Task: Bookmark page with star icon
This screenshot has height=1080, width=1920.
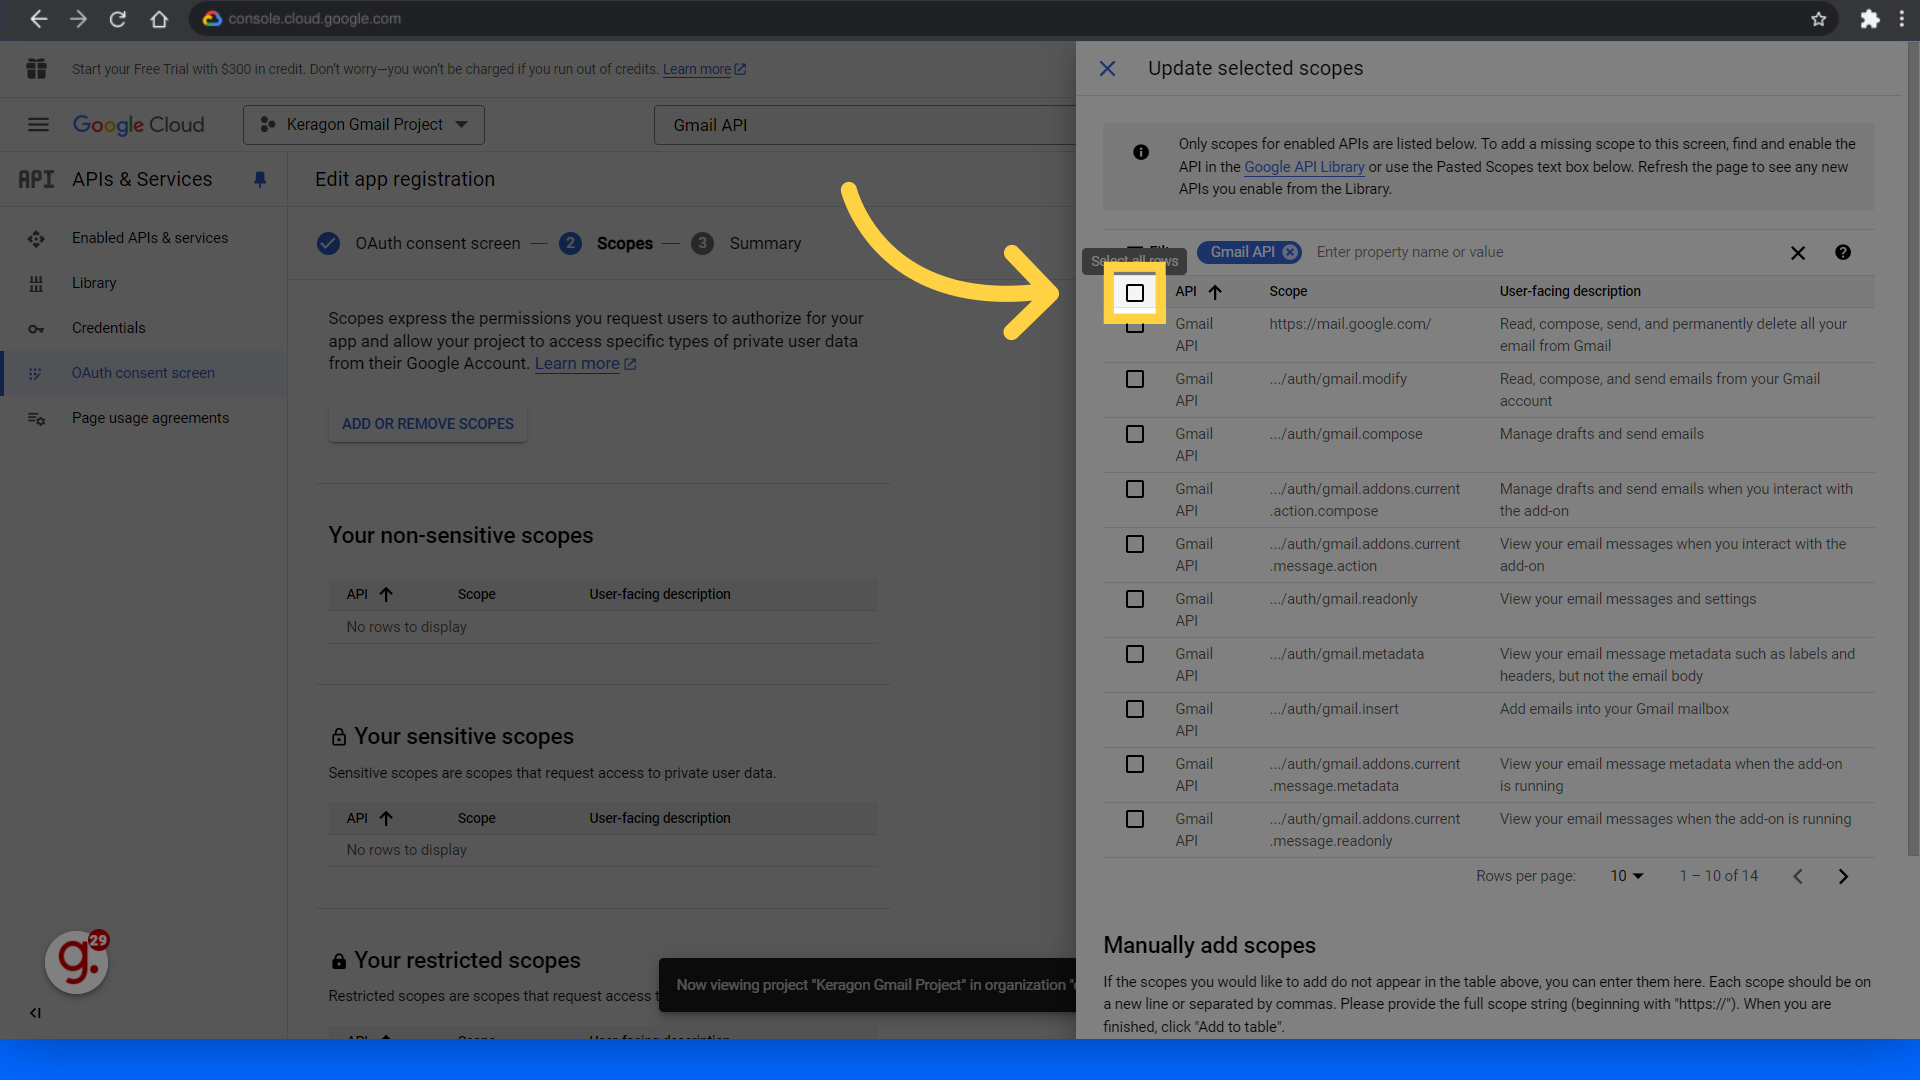Action: 1818,19
